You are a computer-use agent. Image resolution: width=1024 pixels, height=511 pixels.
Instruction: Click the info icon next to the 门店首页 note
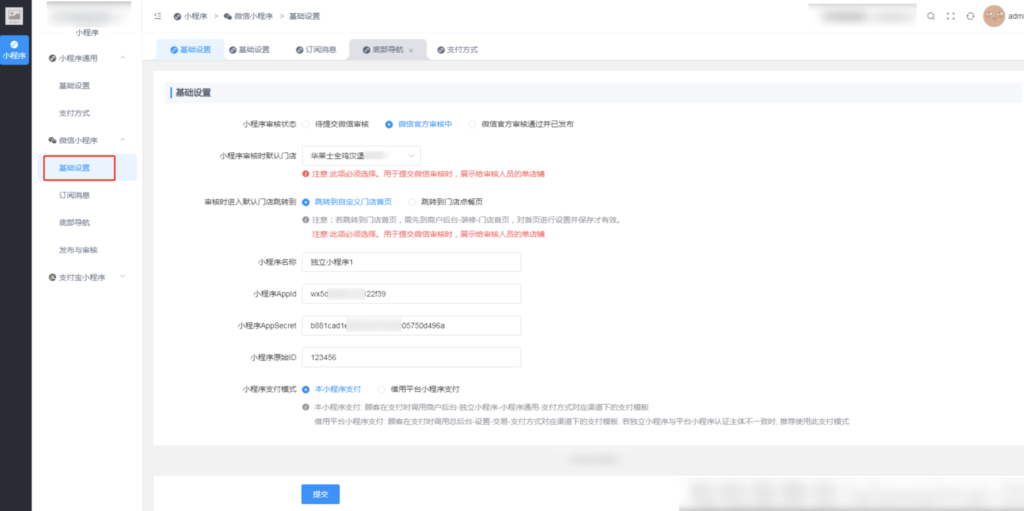(x=305, y=220)
